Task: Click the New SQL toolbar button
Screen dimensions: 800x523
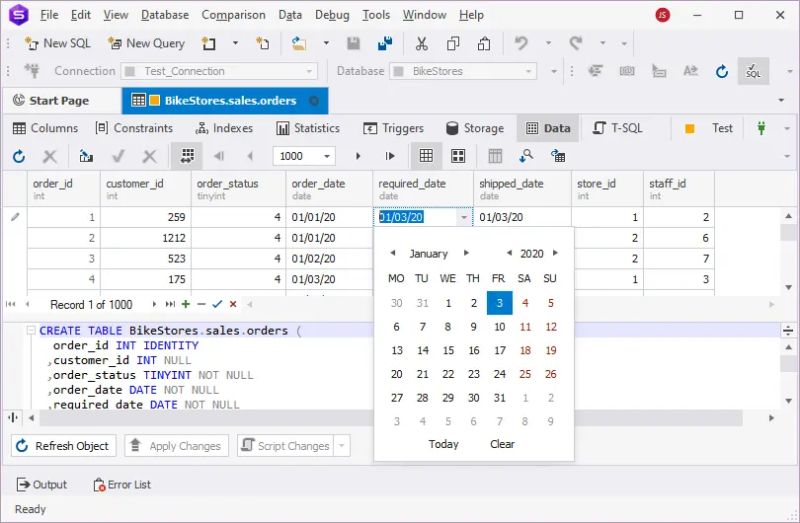Action: click(x=58, y=43)
